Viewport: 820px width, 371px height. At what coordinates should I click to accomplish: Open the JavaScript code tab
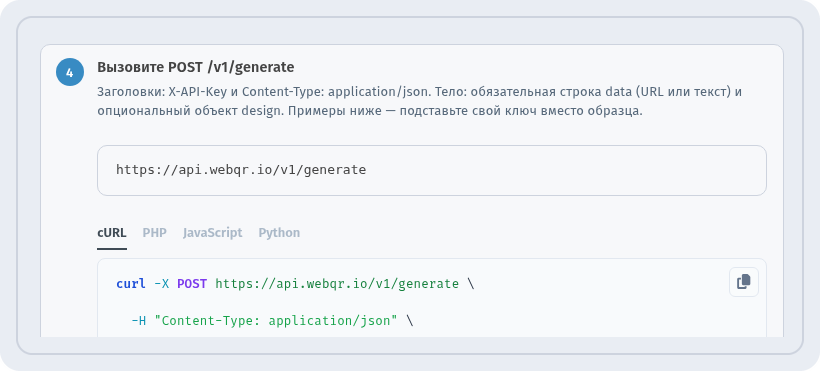click(212, 233)
